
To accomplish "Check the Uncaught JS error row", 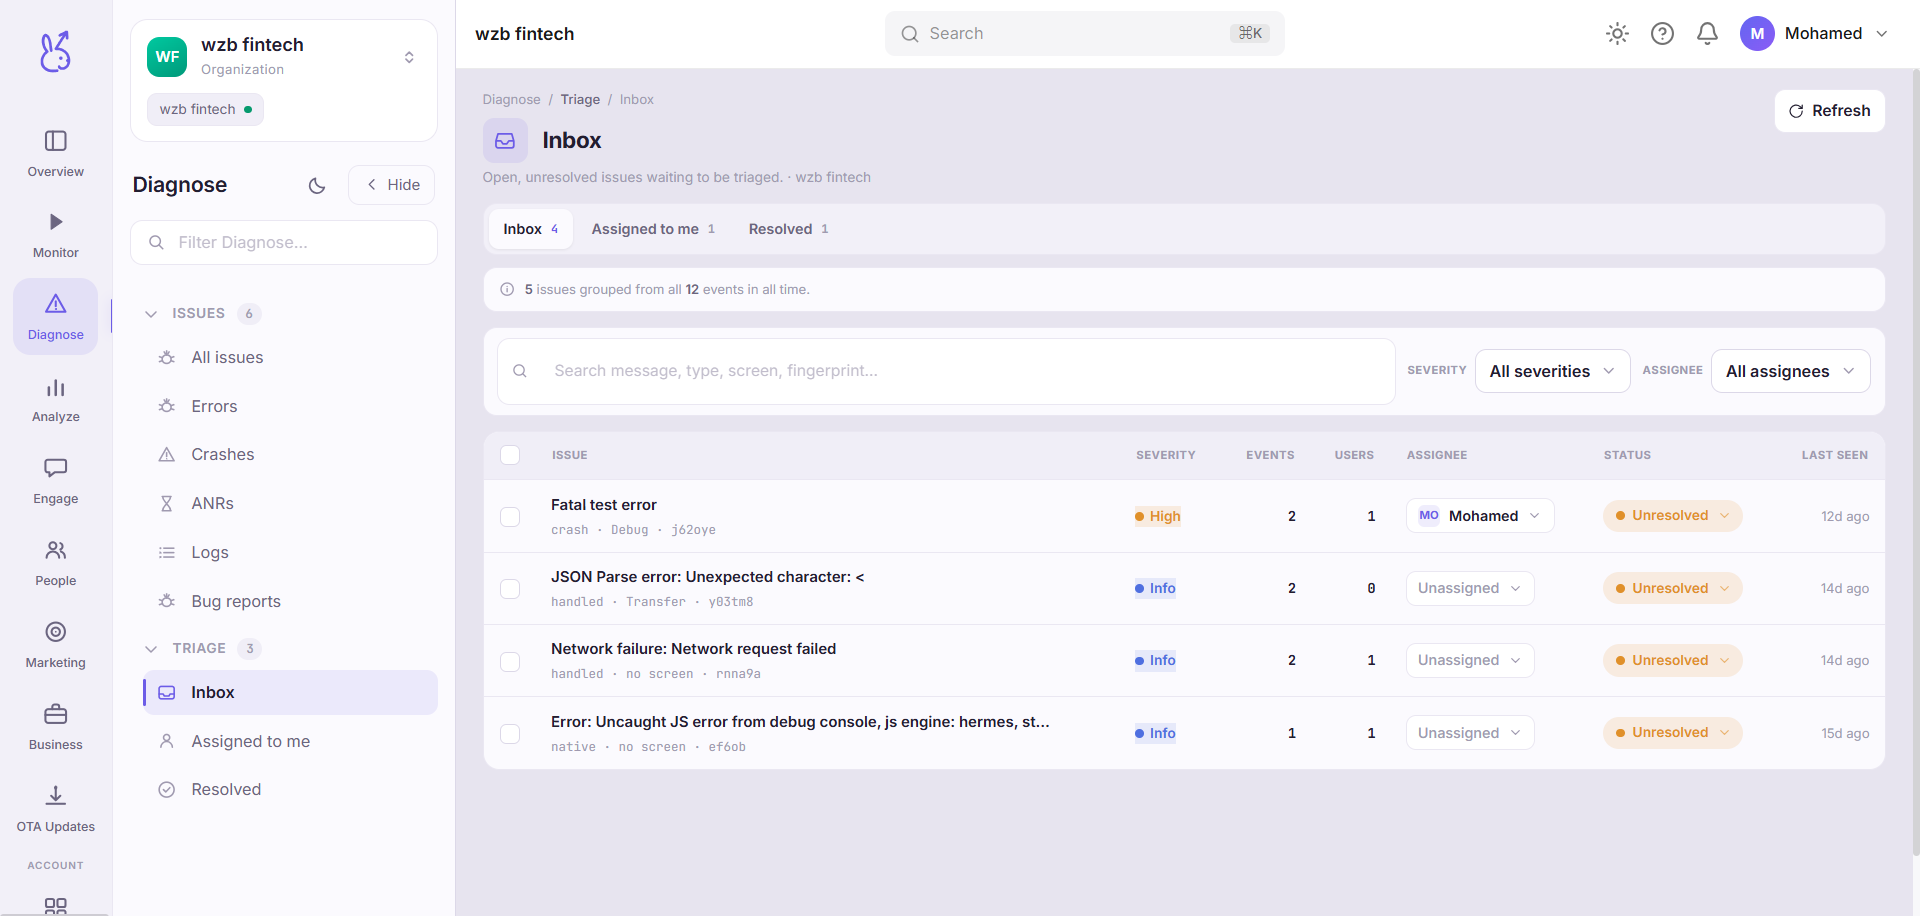I will [x=510, y=734].
